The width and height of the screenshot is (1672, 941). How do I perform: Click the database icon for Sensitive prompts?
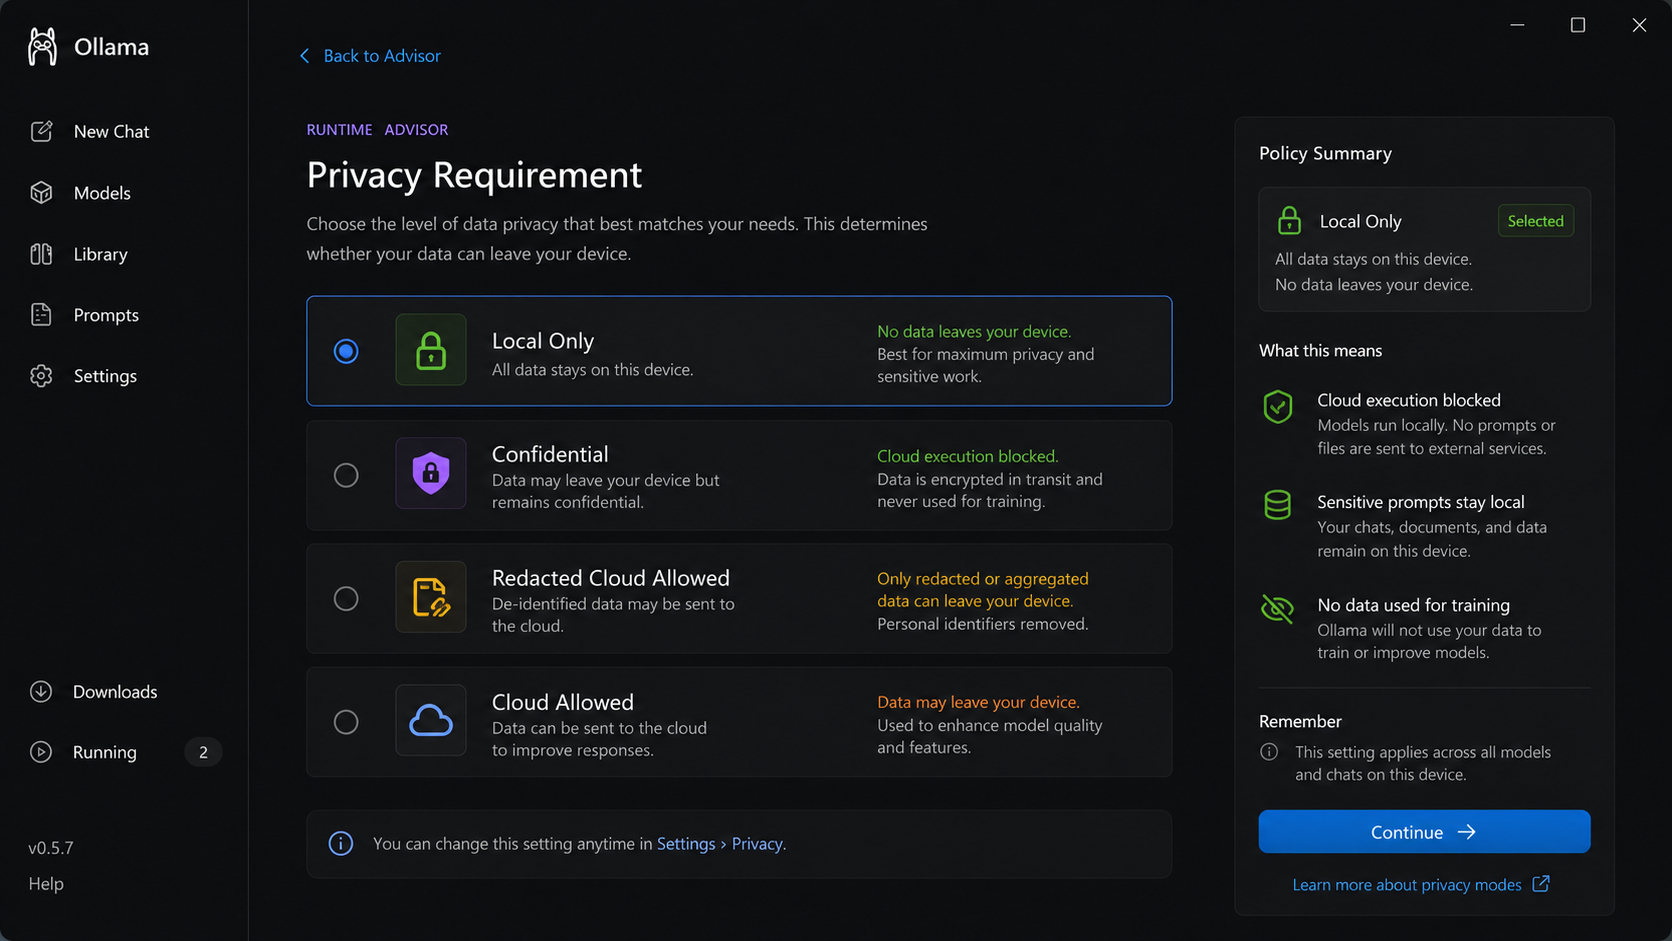point(1278,505)
